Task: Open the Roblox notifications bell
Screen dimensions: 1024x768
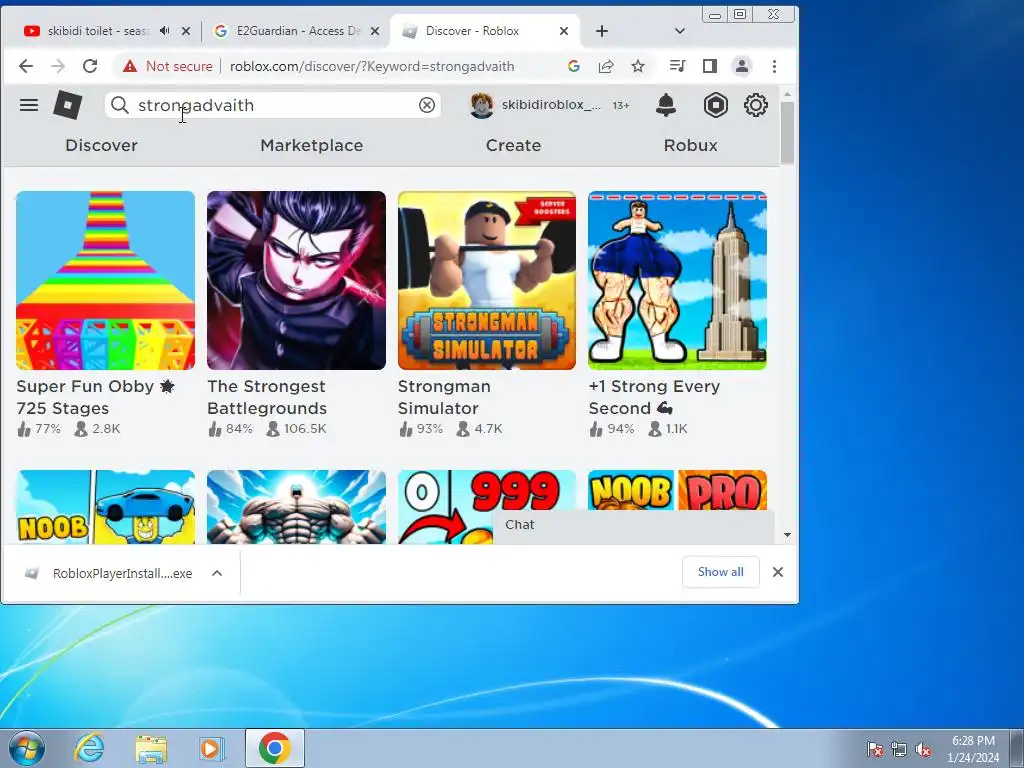Action: coord(665,105)
